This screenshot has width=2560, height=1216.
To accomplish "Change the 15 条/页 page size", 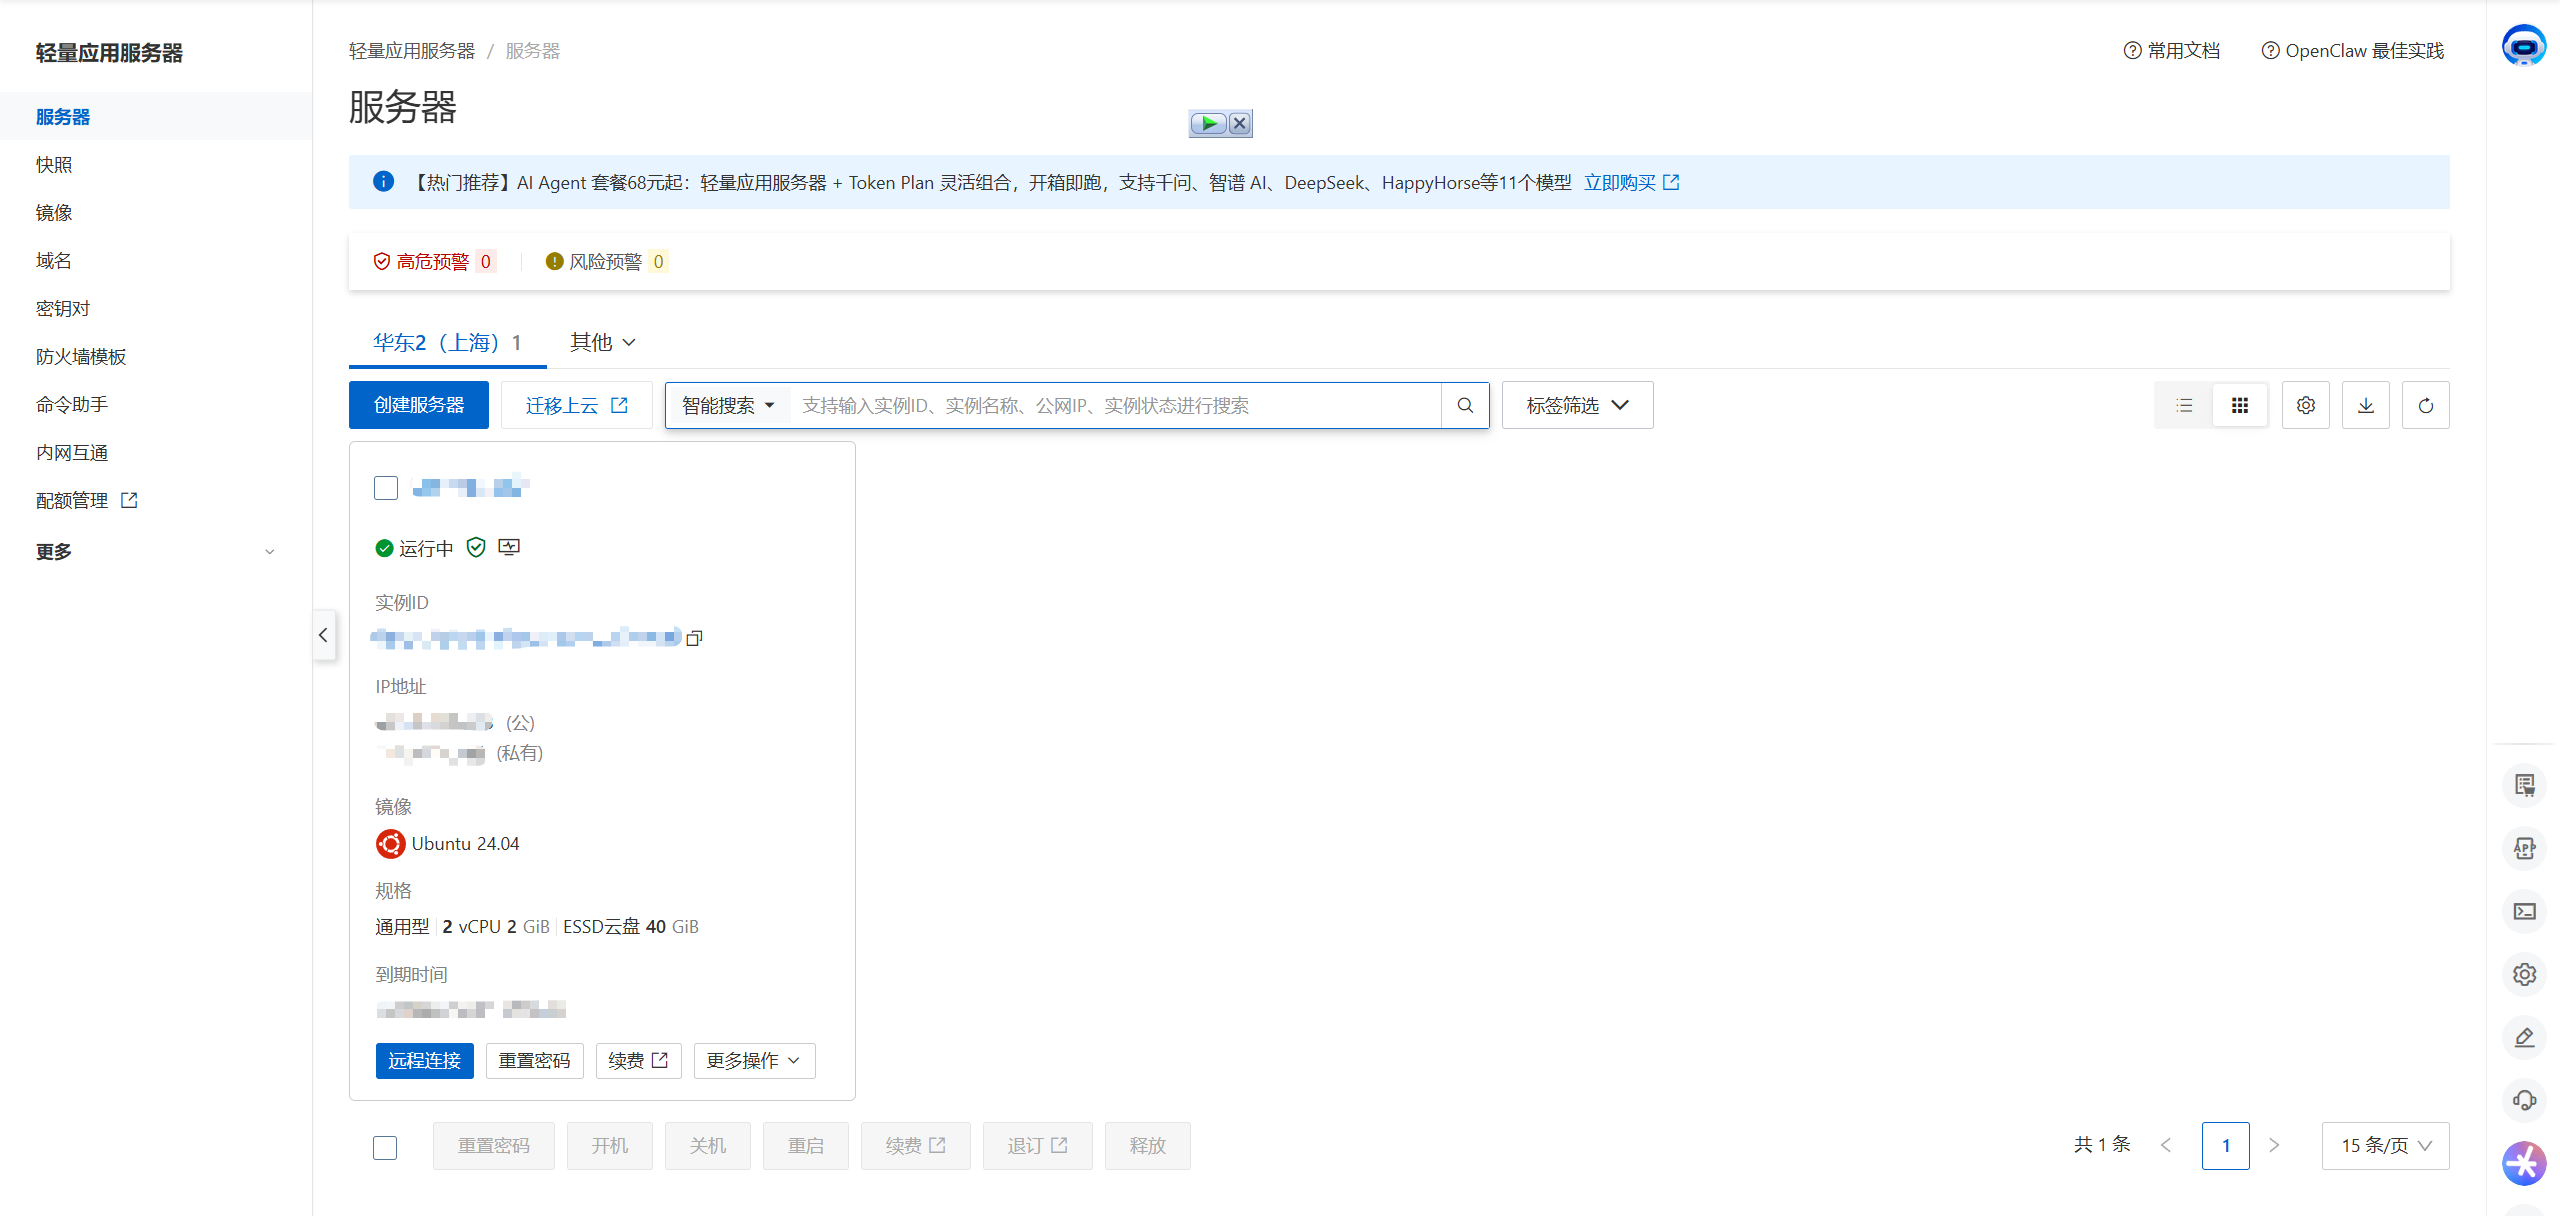I will click(2385, 1145).
